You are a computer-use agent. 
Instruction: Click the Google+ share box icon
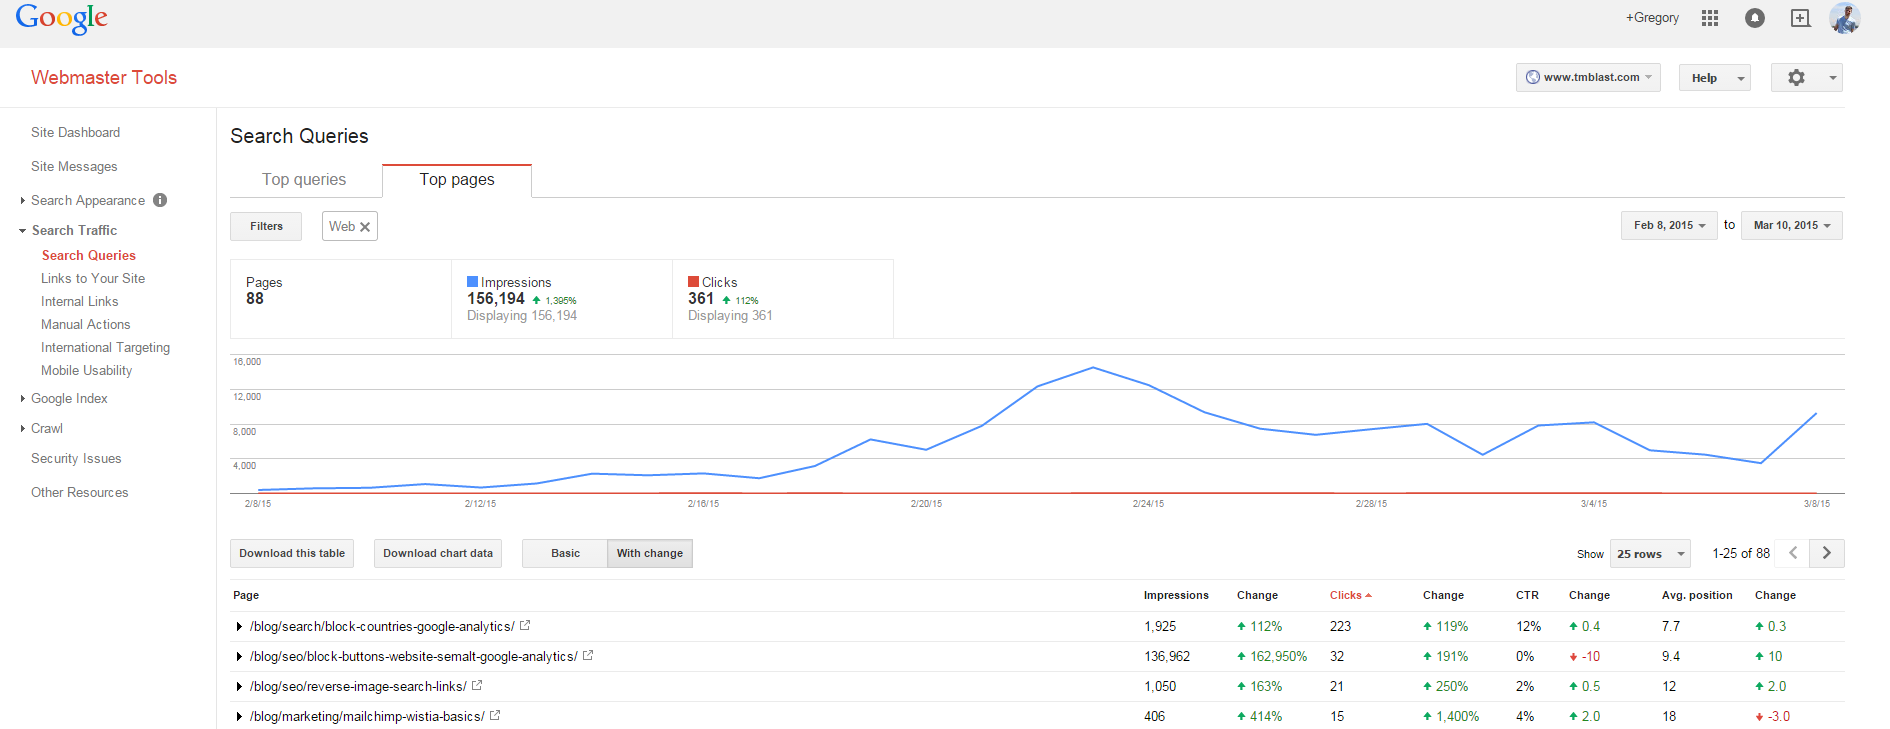[1800, 18]
